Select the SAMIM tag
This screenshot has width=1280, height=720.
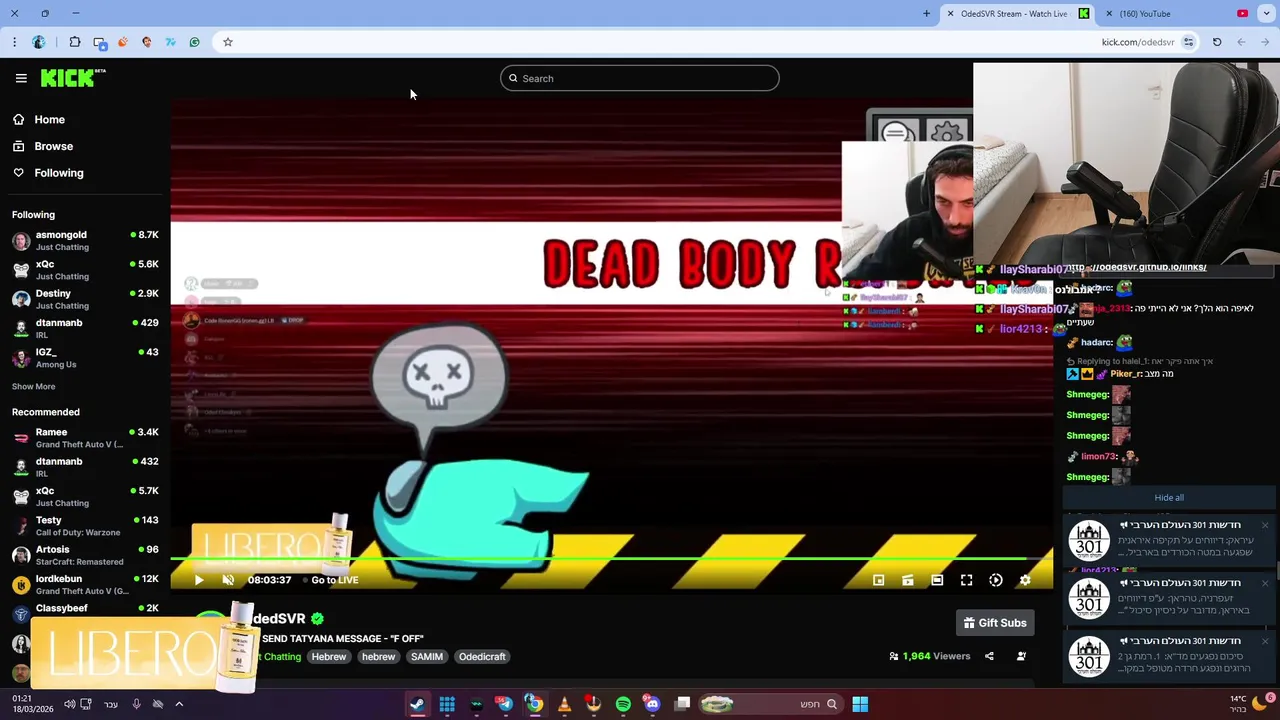tap(426, 657)
